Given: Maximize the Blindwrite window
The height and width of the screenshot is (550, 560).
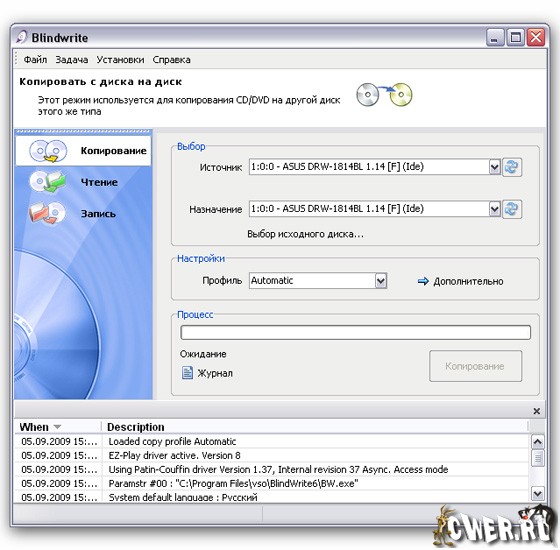Looking at the screenshot, I should 515,37.
